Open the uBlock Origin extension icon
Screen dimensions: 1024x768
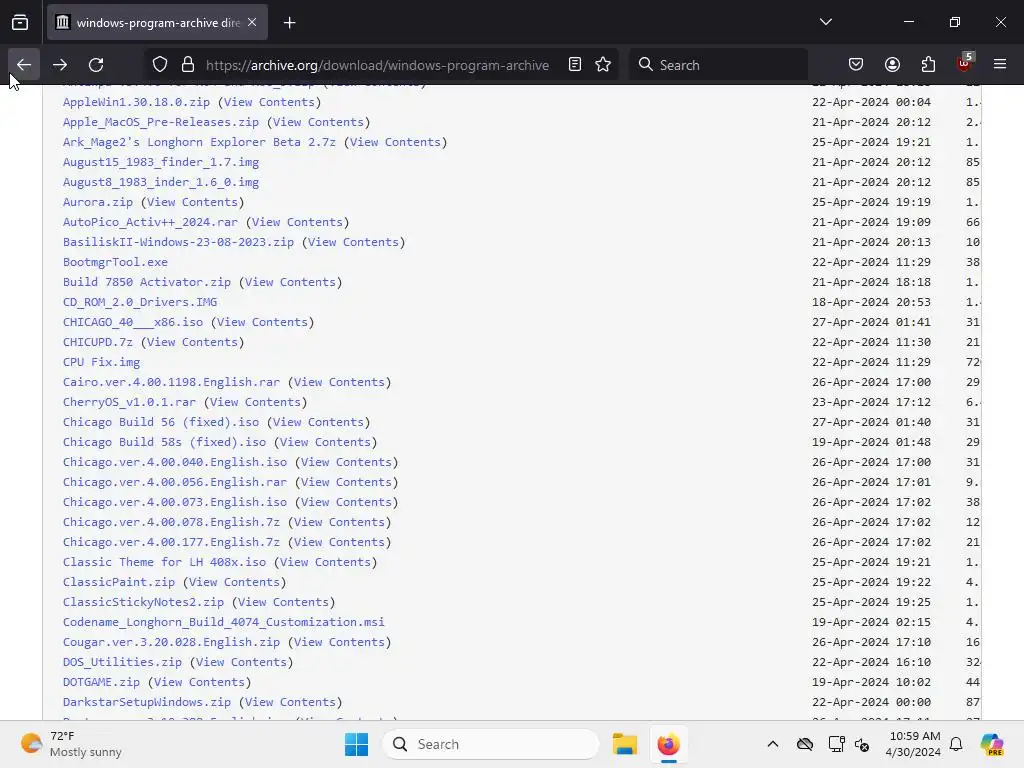(964, 63)
